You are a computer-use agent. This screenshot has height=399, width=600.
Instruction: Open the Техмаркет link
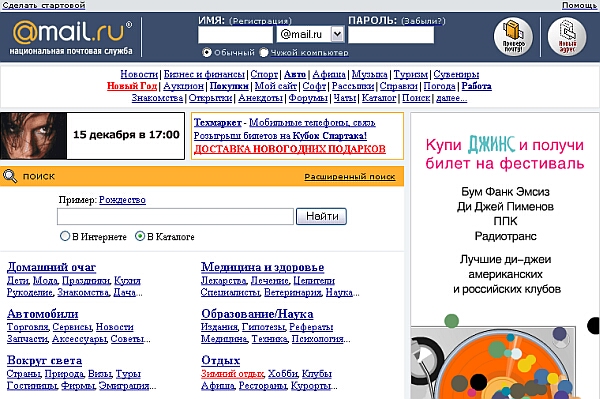(217, 123)
